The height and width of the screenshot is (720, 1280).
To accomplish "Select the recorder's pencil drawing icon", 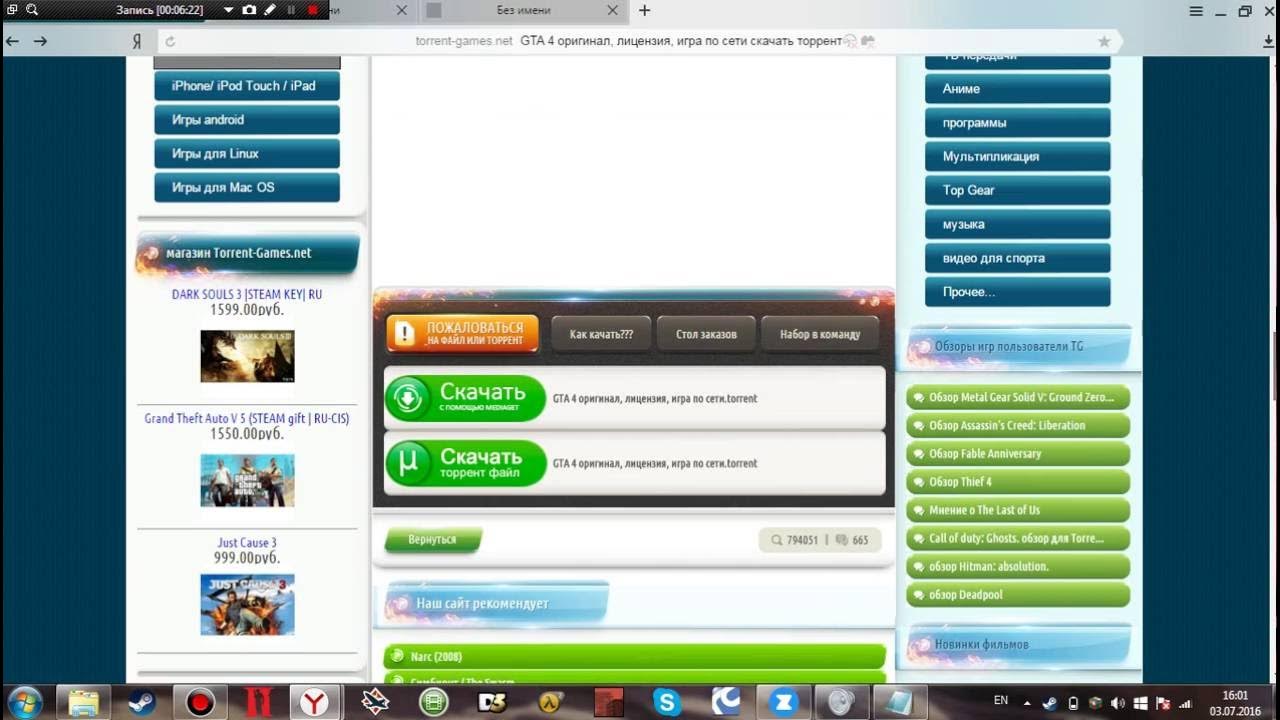I will pyautogui.click(x=270, y=10).
